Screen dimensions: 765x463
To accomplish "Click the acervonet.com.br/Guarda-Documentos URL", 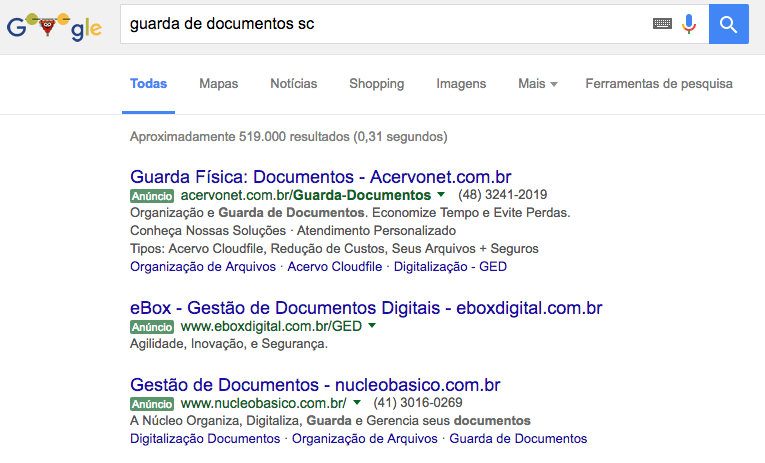I will (x=306, y=195).
